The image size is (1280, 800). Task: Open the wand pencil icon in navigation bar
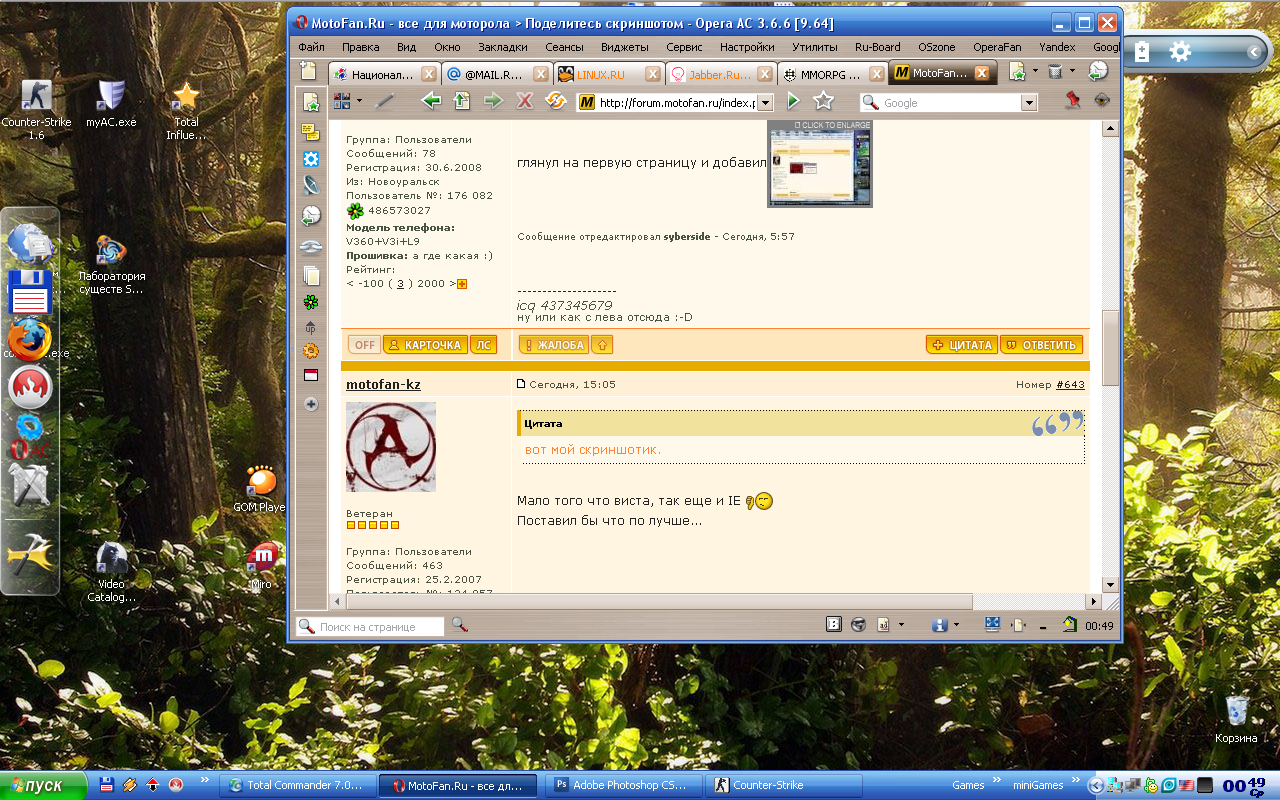pos(384,101)
